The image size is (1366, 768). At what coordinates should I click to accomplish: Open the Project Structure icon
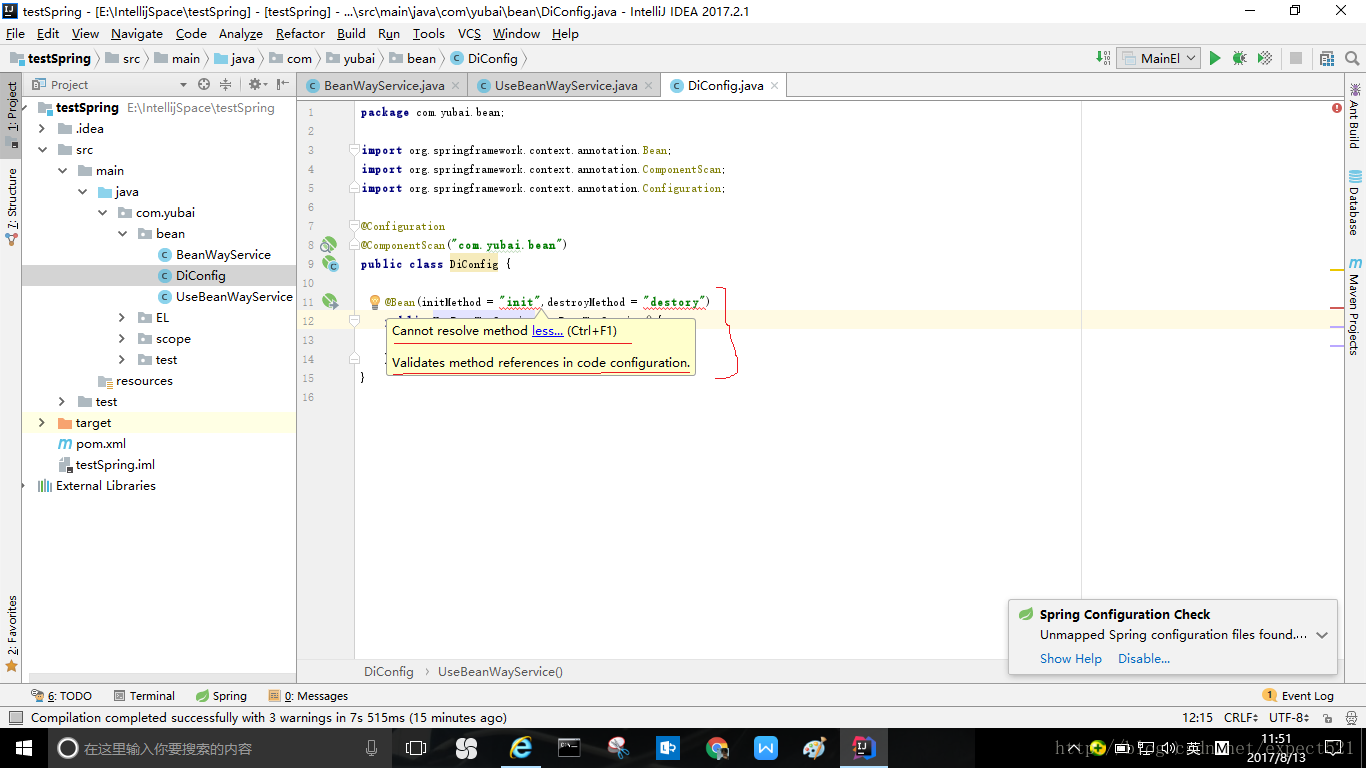1326,58
